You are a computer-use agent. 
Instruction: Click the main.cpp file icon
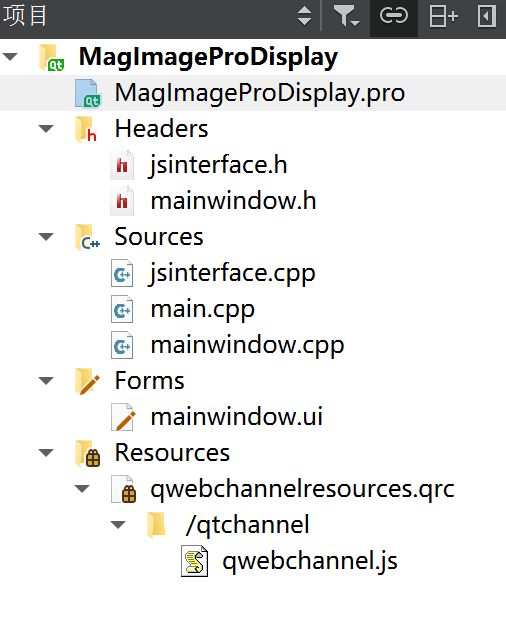pos(122,309)
